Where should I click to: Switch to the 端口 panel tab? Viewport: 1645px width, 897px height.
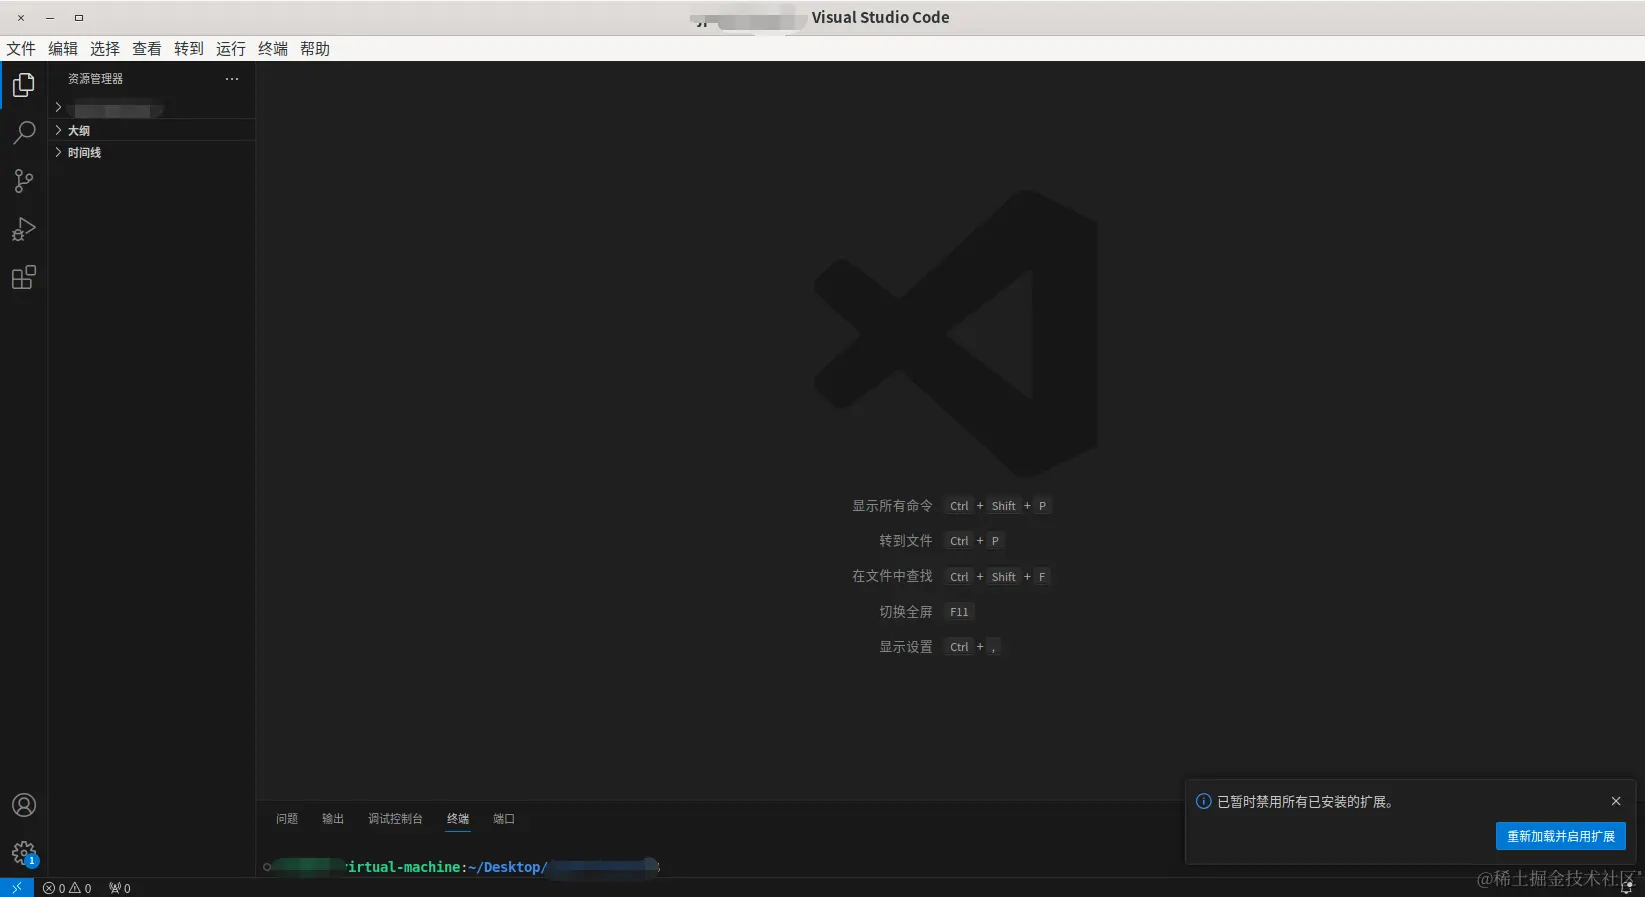[504, 819]
